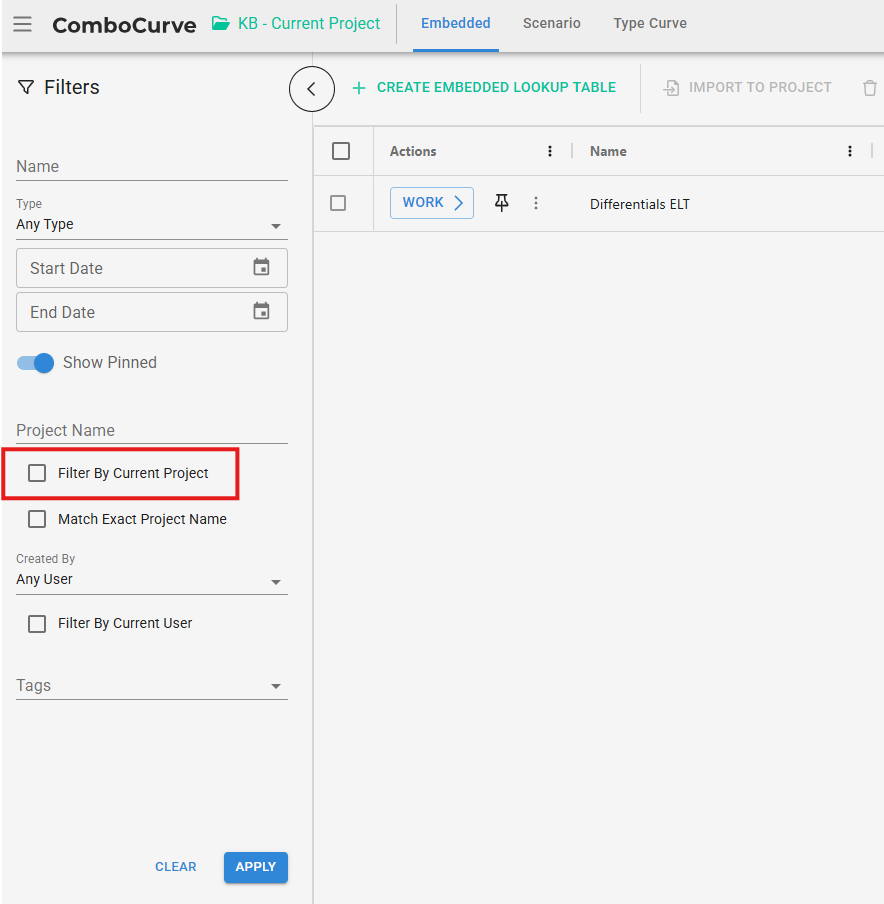Click the green project folder icon
This screenshot has width=884, height=904.
pos(221,23)
